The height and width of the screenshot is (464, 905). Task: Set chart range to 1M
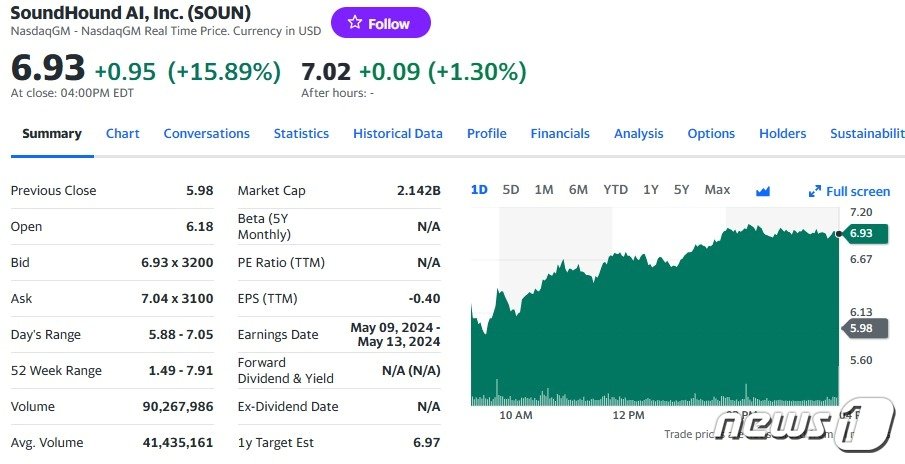[544, 190]
